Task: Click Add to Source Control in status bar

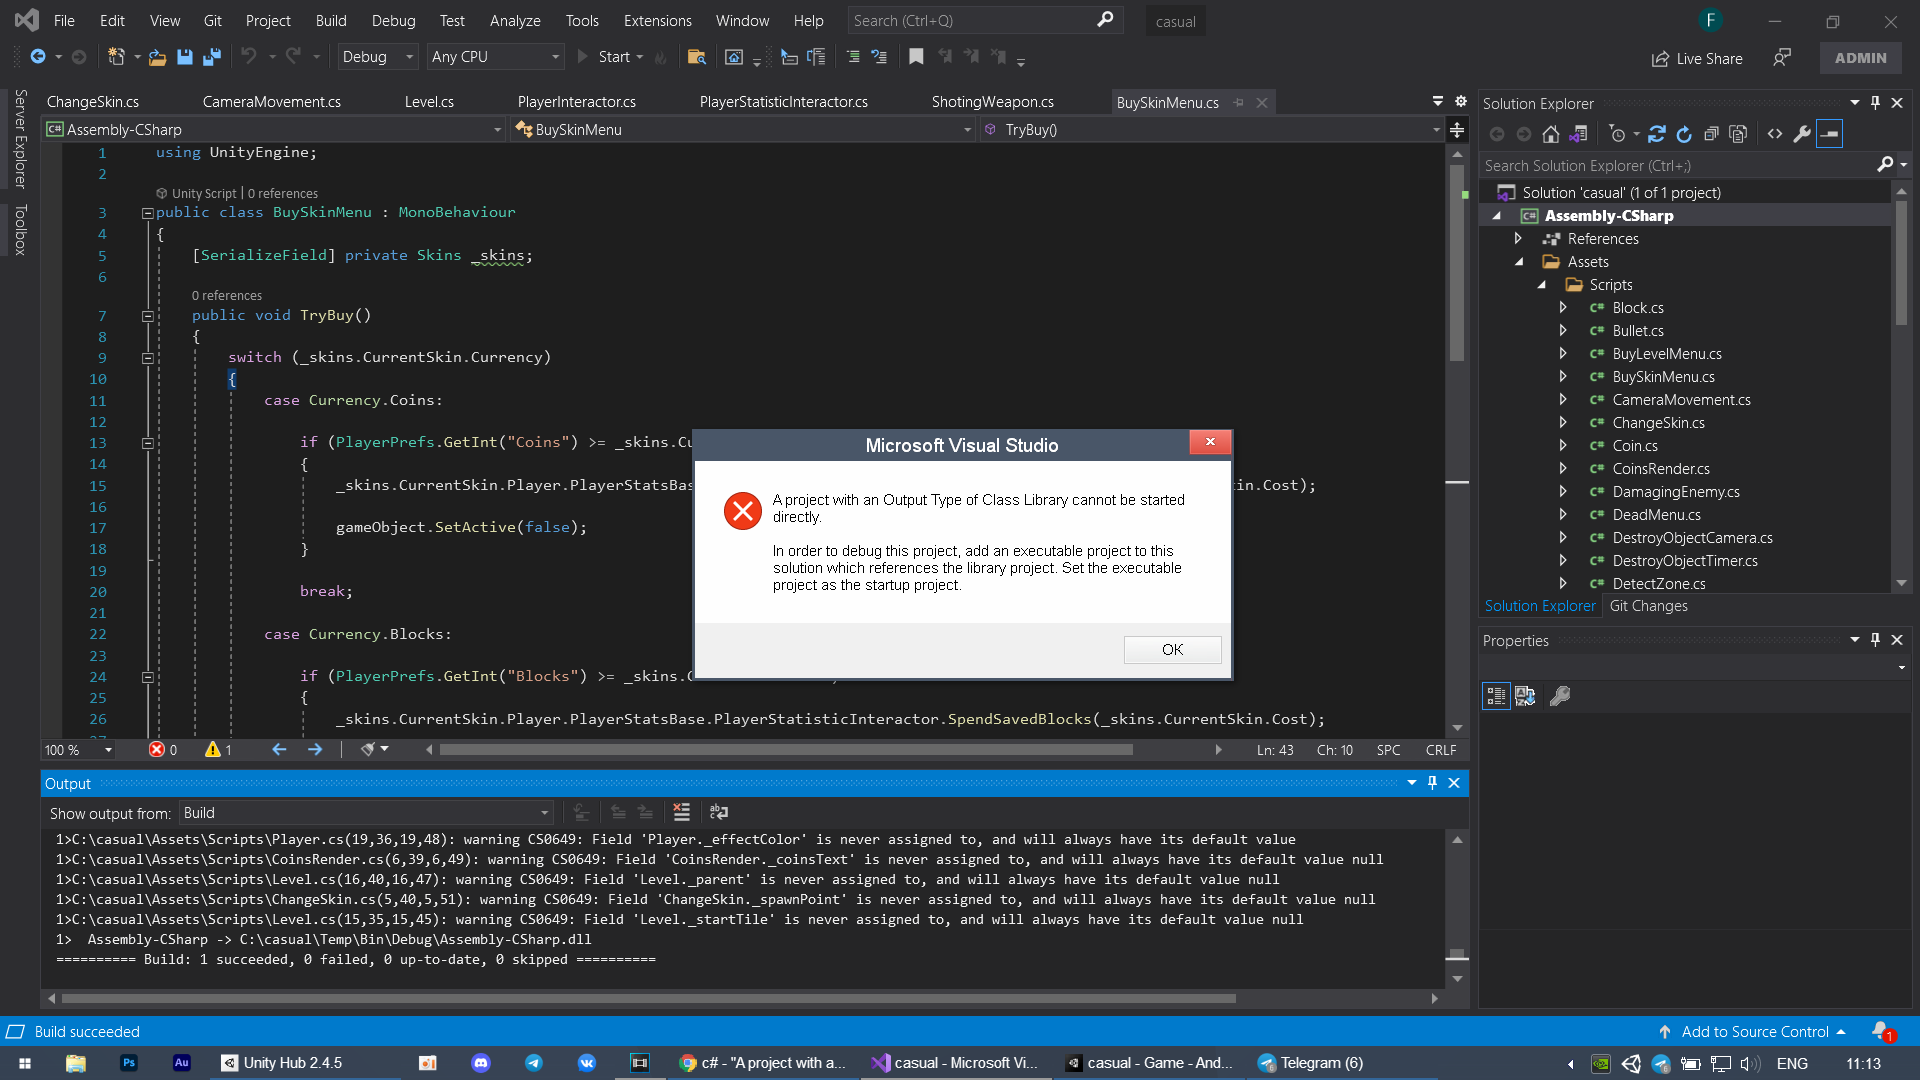Action: tap(1753, 1032)
